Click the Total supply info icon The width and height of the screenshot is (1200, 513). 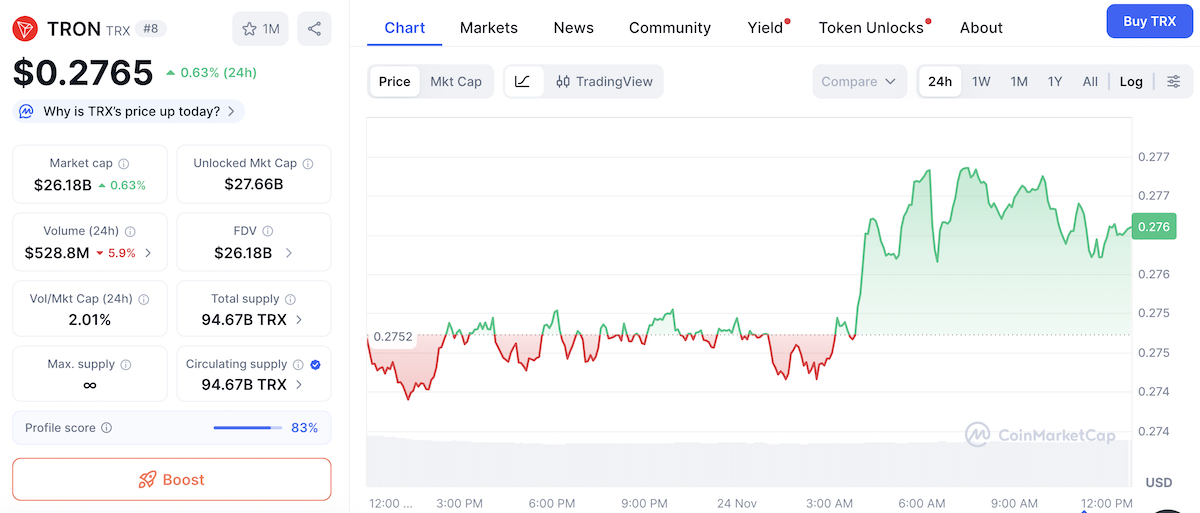290,299
